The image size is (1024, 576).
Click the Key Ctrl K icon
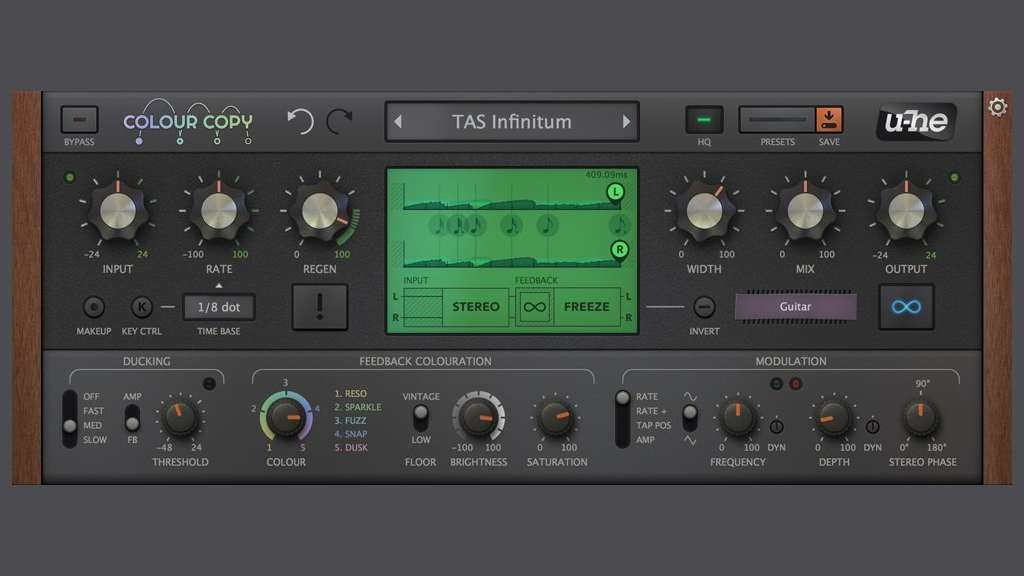(x=143, y=308)
